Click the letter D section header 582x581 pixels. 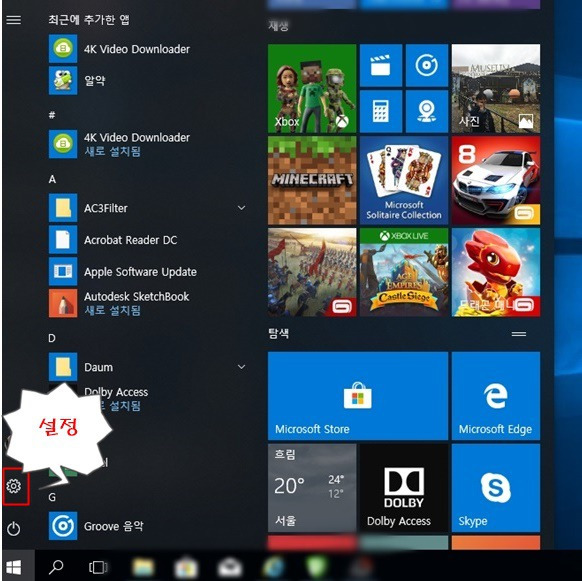pos(52,338)
